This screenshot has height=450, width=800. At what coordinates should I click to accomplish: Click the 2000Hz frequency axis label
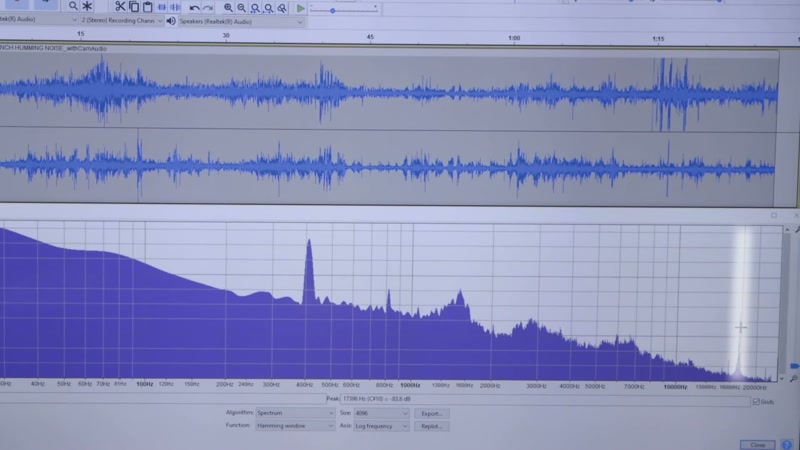tap(490, 386)
